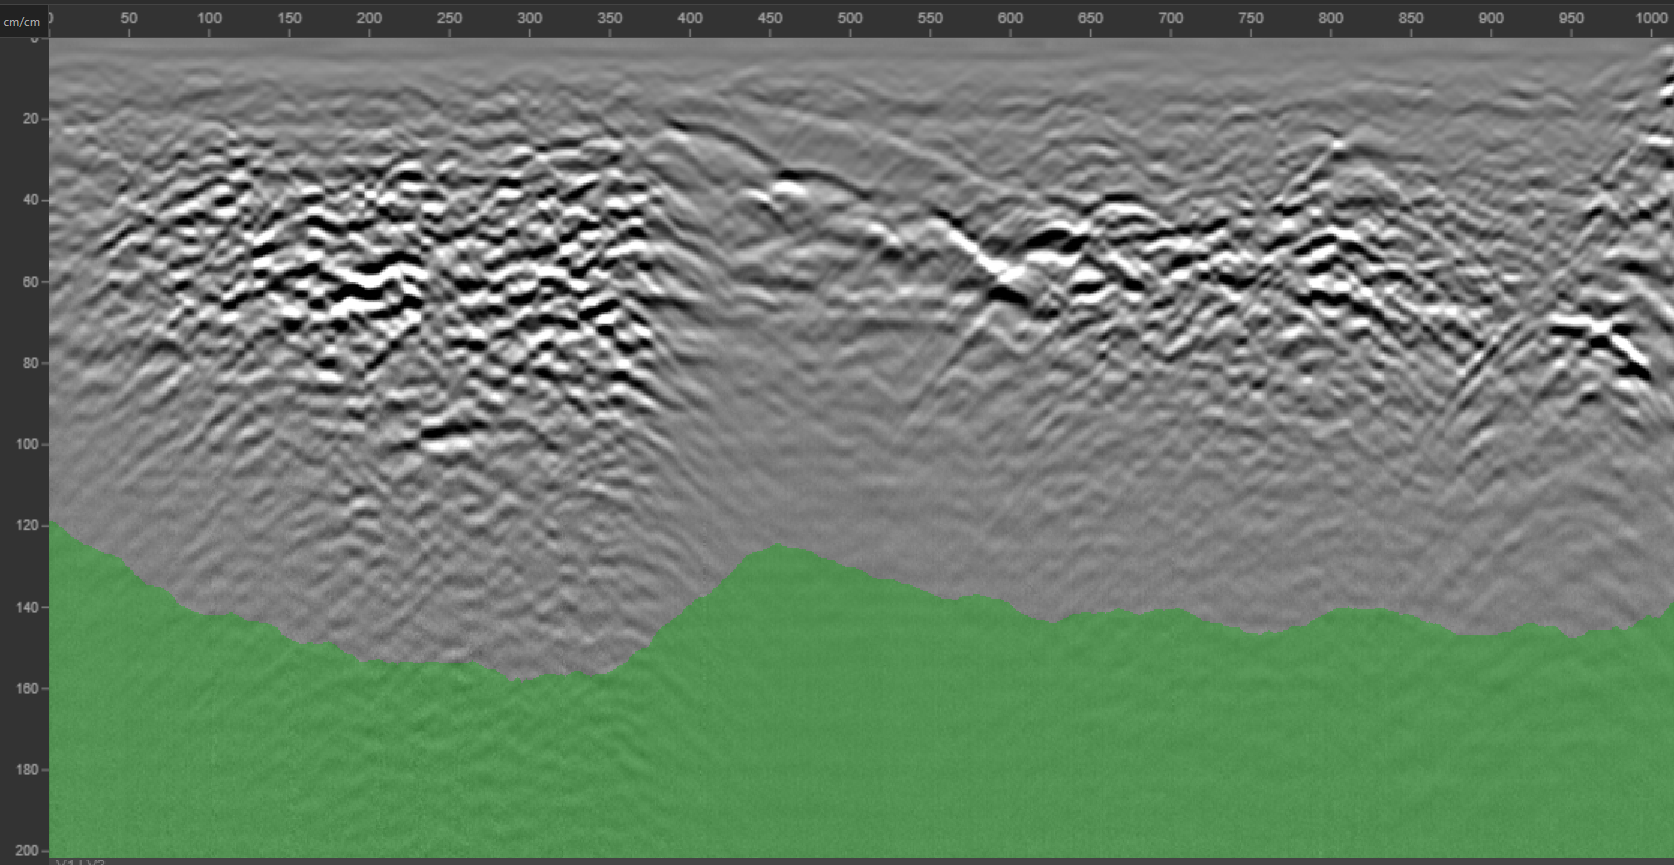Click the 200 depth label on vertical ruler
Viewport: 1674px width, 865px height.
[27, 850]
